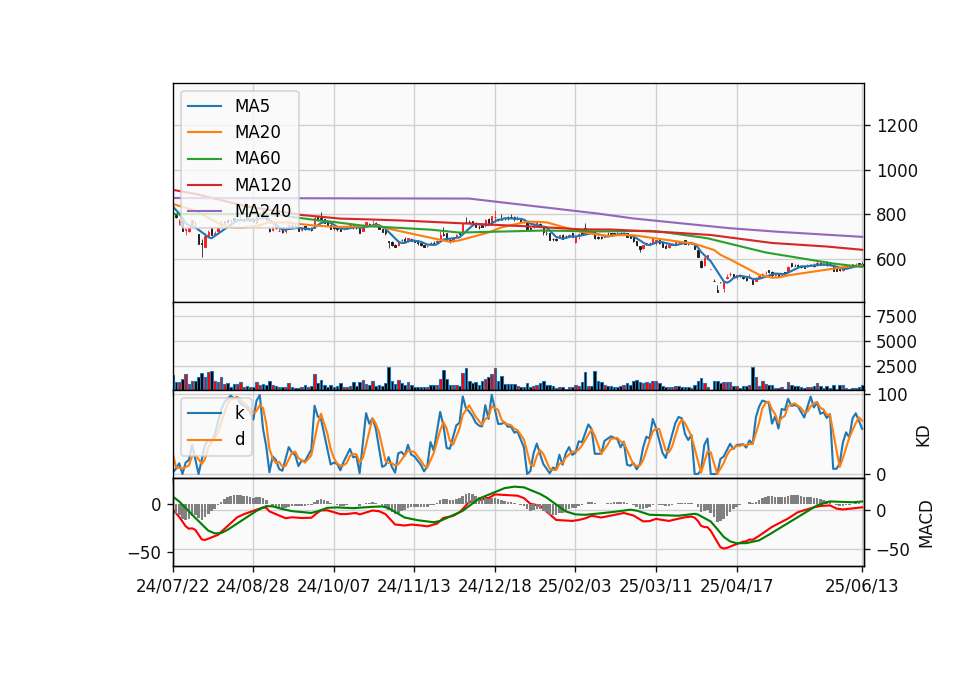Click the d legend label in KD panel
Viewport: 960px width, 690px height.
[240, 440]
